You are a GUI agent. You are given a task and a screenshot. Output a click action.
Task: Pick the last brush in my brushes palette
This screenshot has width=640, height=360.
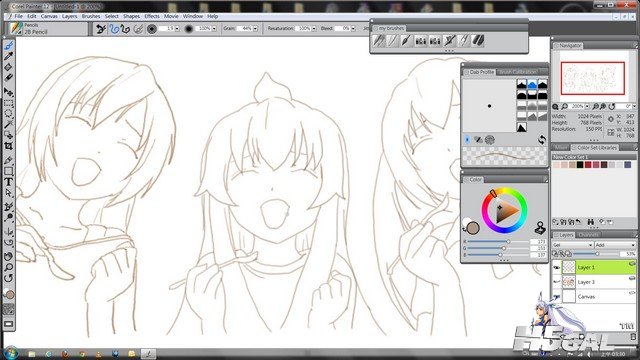(478, 40)
